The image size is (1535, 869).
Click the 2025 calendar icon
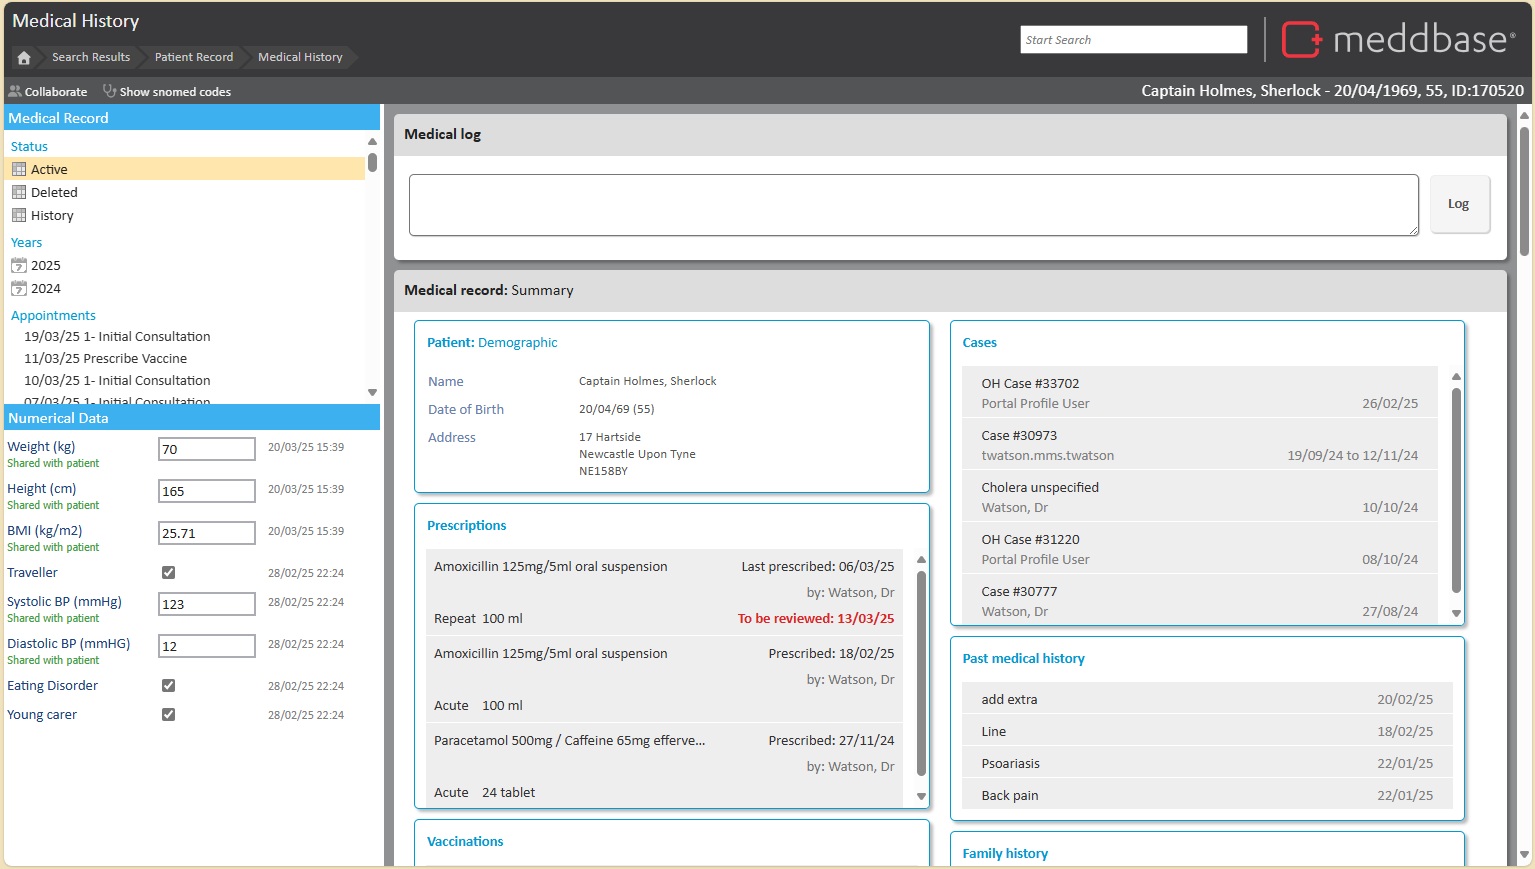tap(19, 265)
